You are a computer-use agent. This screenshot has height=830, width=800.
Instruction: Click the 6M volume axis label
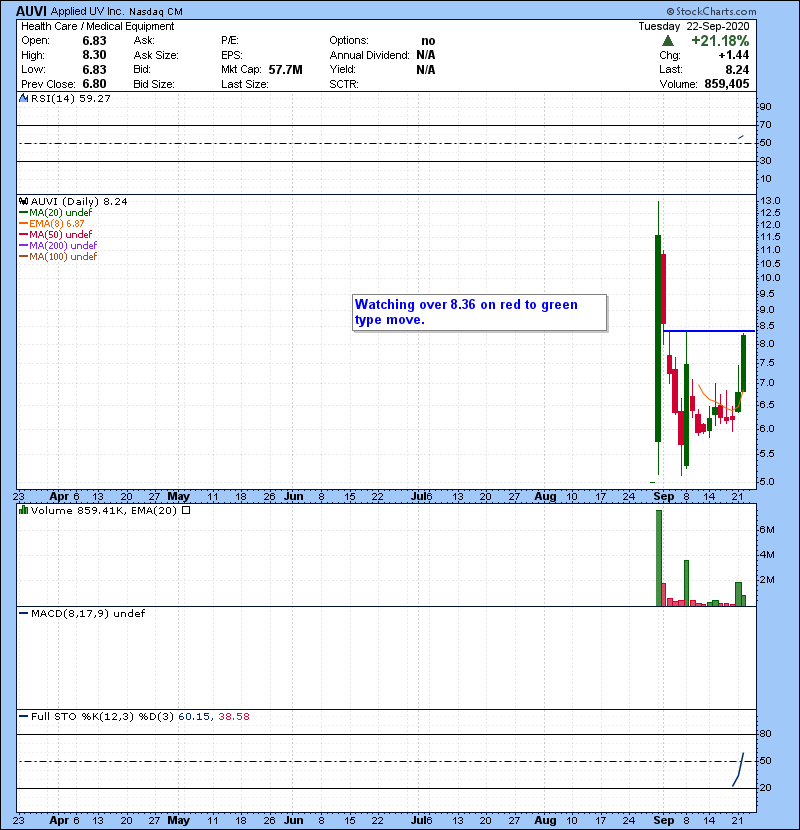(x=767, y=530)
